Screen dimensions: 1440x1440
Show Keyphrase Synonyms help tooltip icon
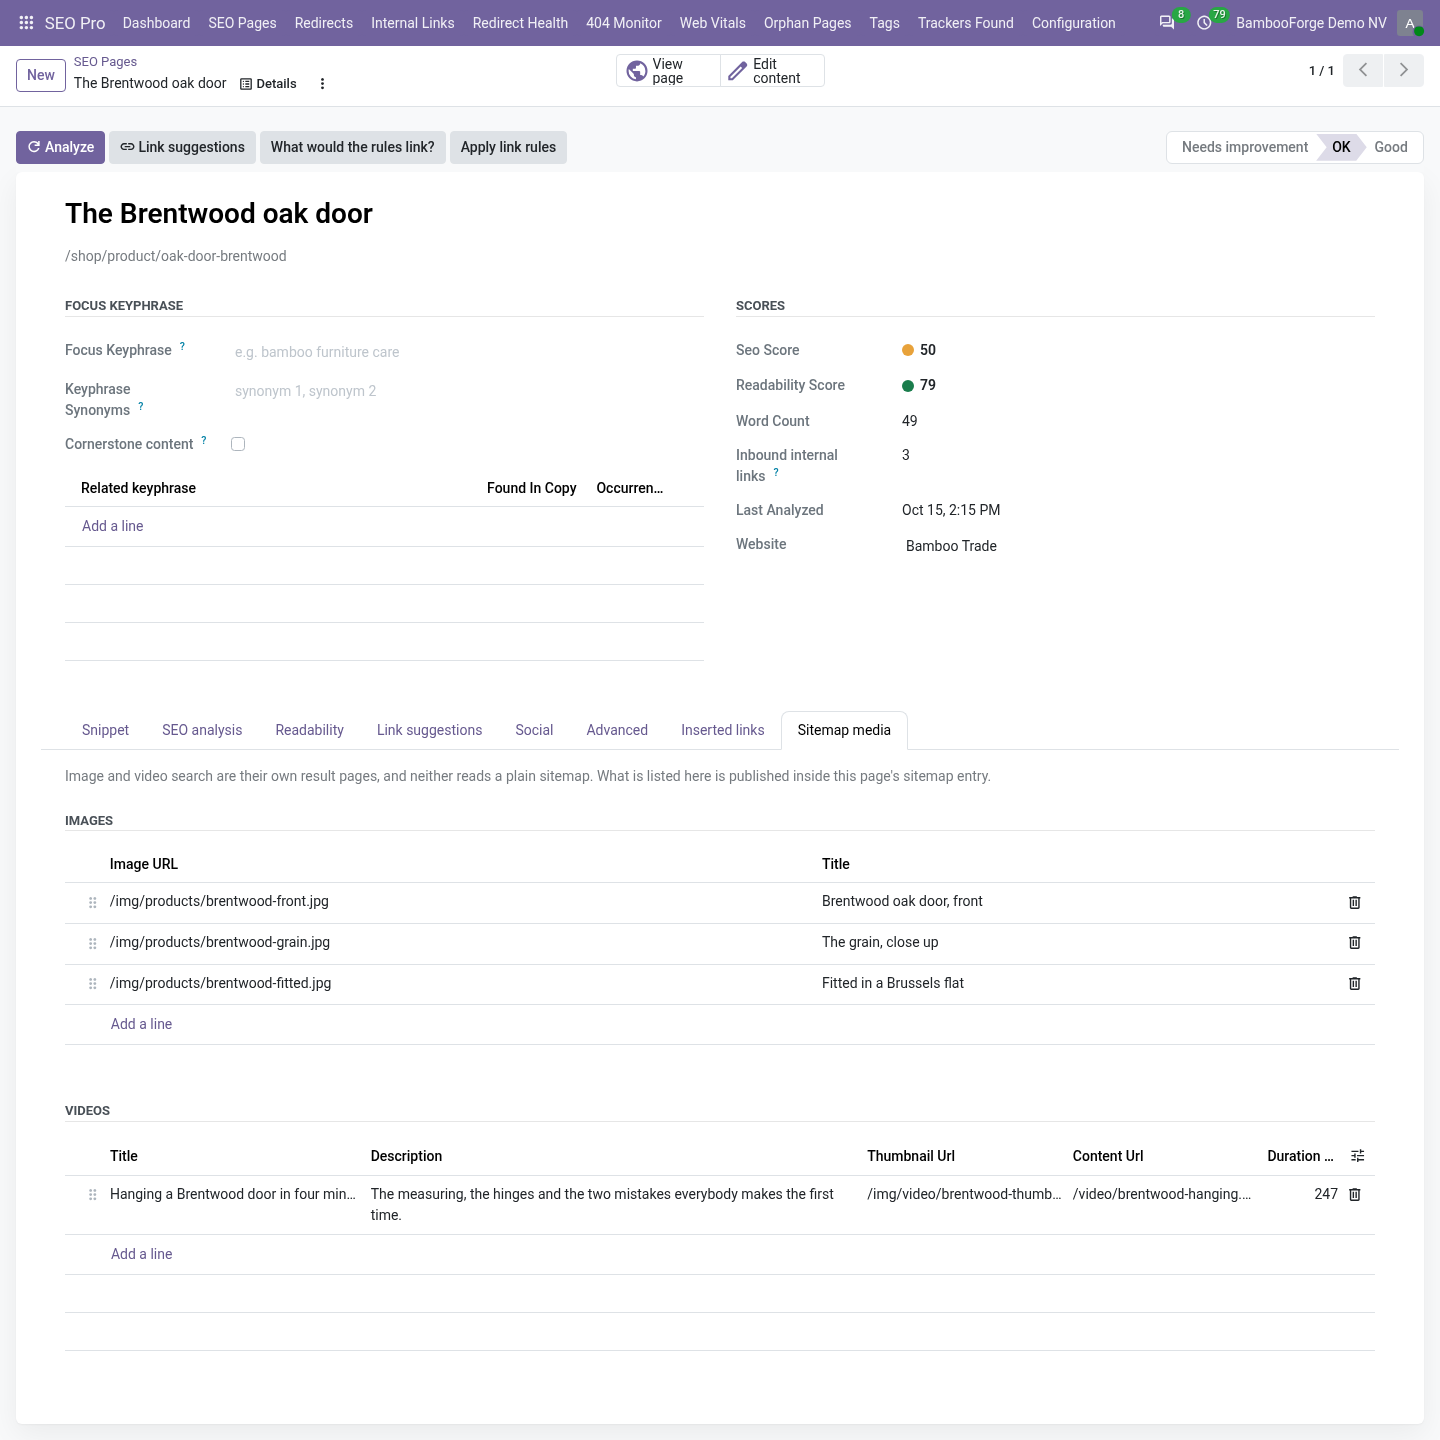(x=141, y=406)
